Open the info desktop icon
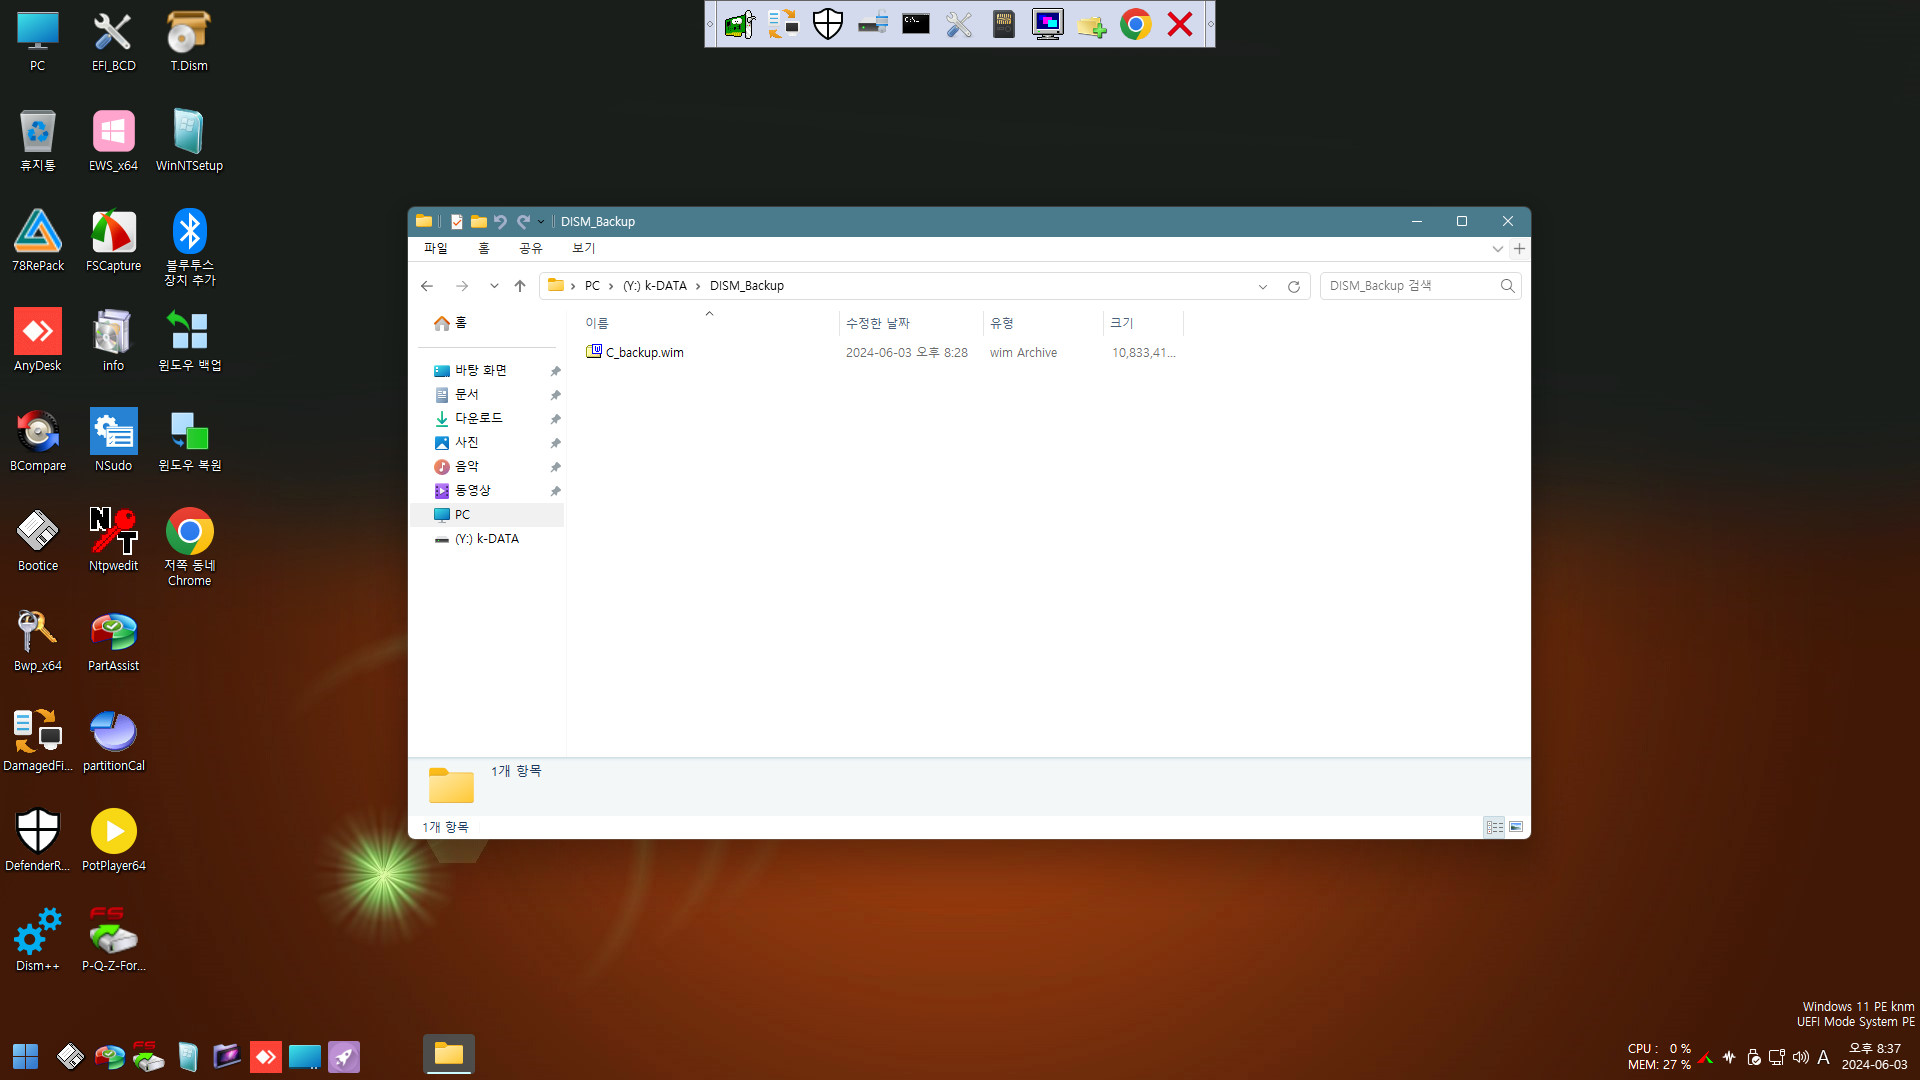The width and height of the screenshot is (1920, 1080). pos(113,341)
